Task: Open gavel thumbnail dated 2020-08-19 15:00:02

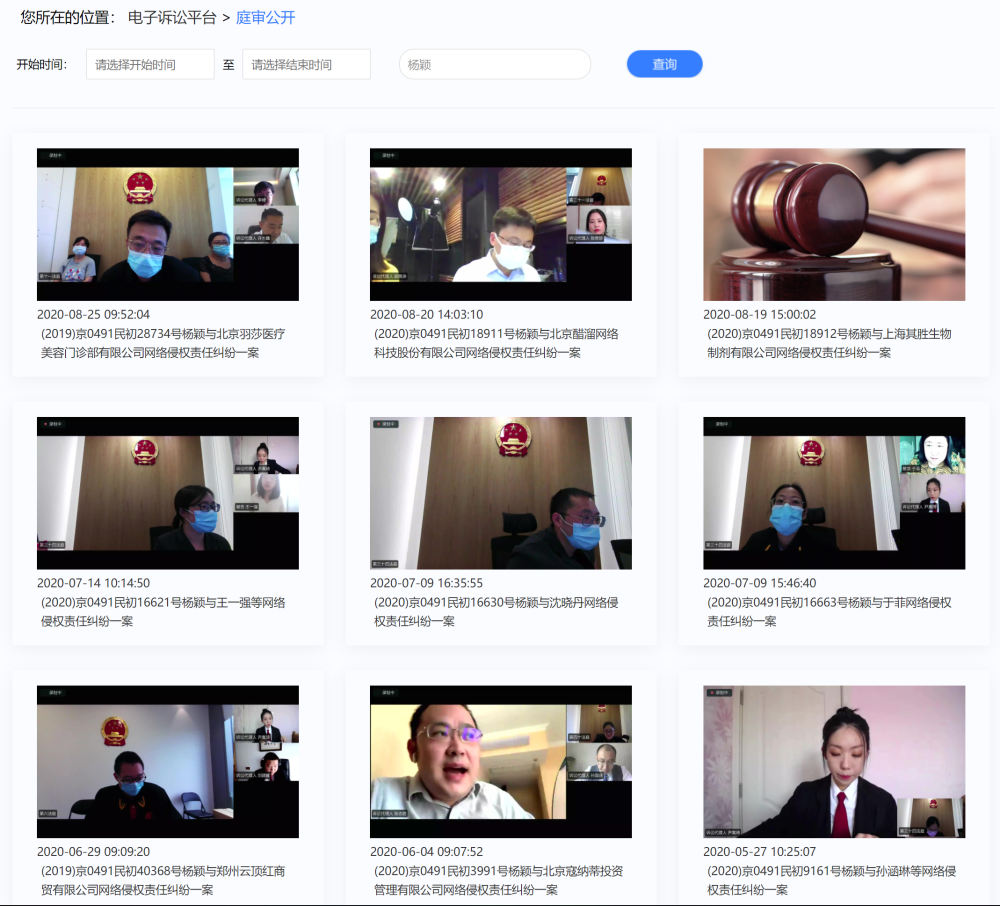Action: point(834,224)
